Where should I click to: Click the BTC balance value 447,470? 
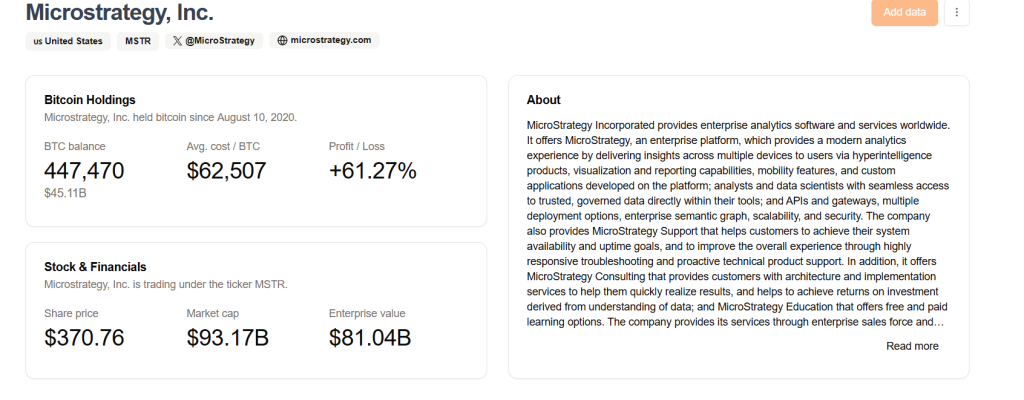coord(84,171)
